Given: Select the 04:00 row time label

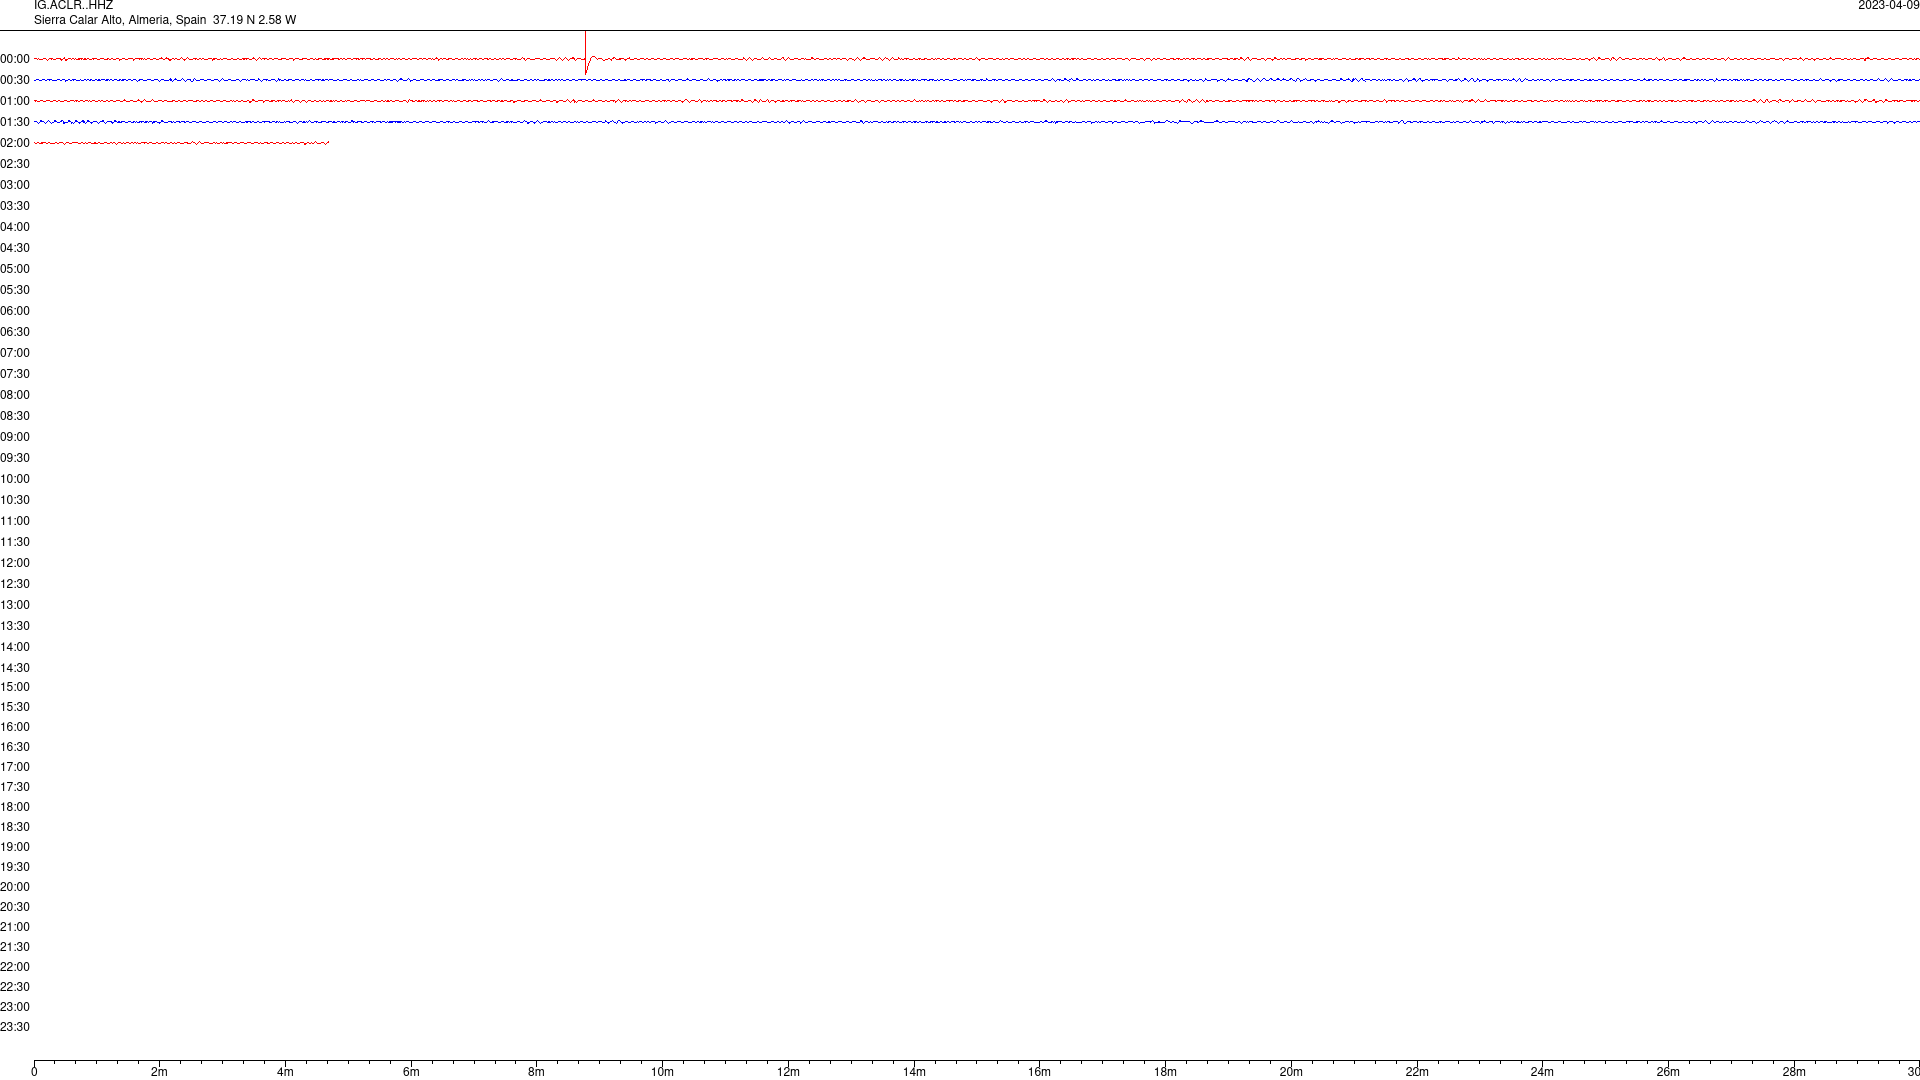Looking at the screenshot, I should coord(15,227).
